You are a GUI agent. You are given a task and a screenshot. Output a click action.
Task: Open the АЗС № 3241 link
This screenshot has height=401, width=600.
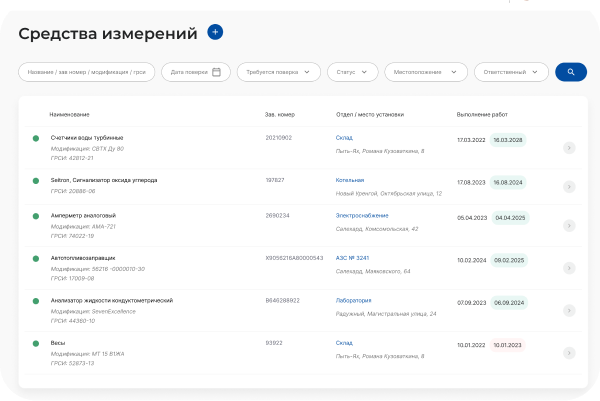click(353, 258)
